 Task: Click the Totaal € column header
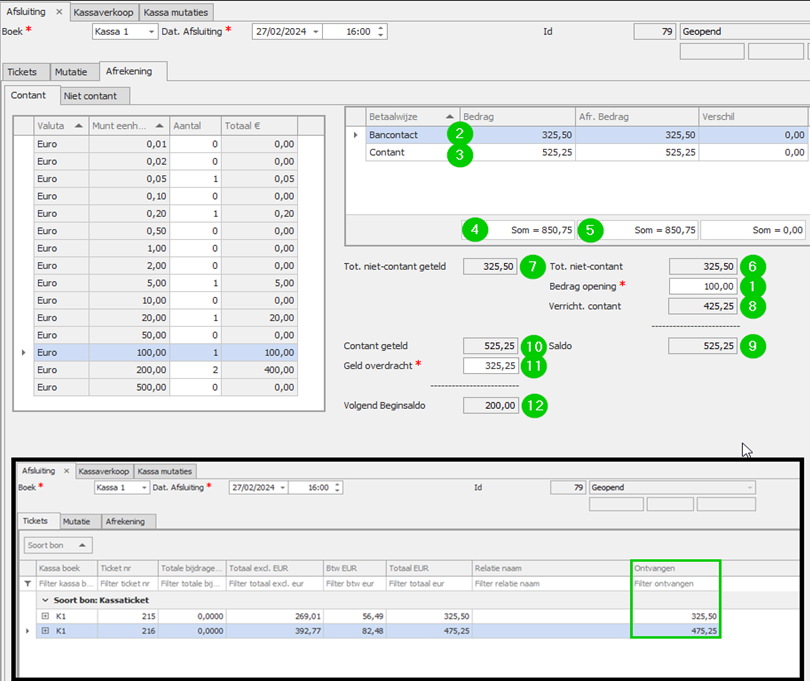tap(259, 126)
